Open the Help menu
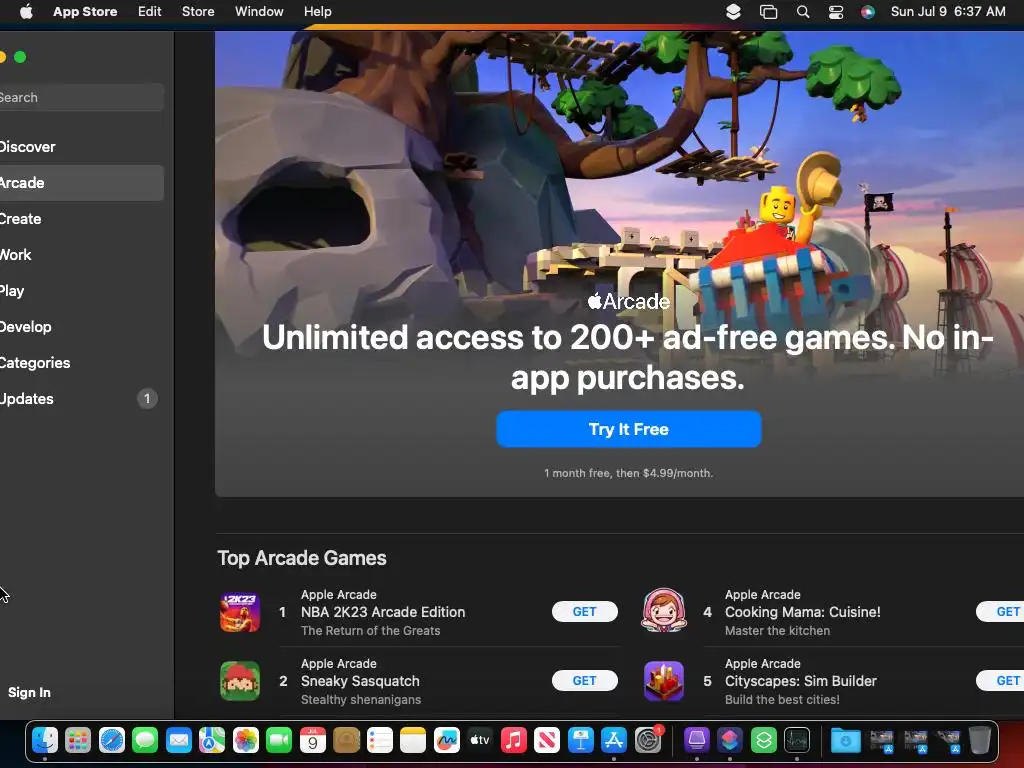Viewport: 1024px width, 768px height. coord(317,12)
